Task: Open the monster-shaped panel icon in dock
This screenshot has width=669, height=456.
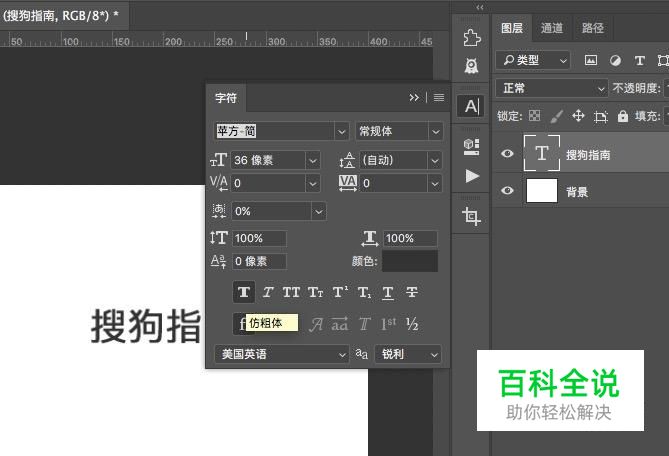Action: click(x=471, y=66)
